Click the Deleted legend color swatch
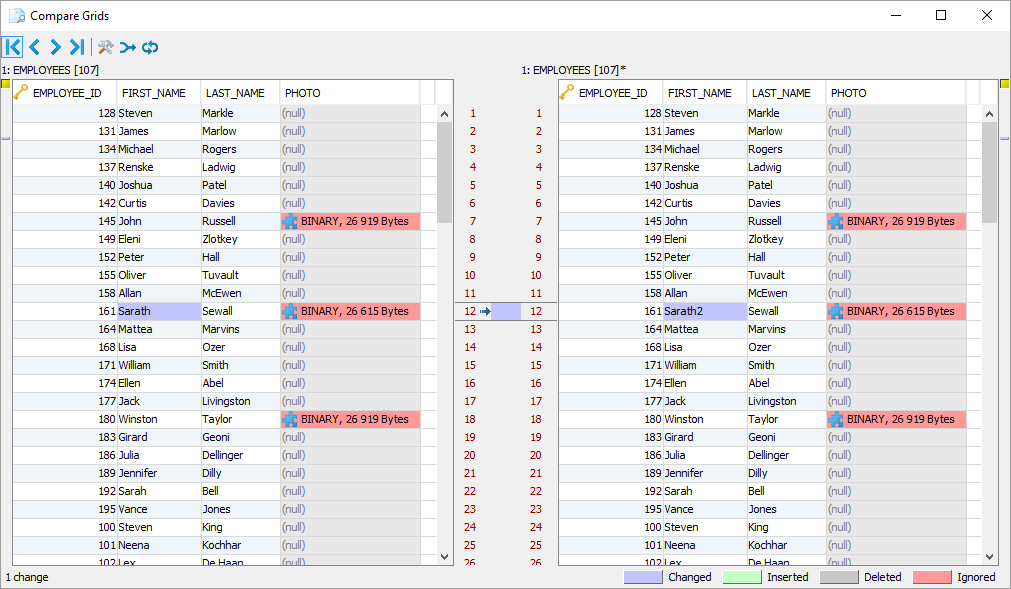Screen dimensions: 1011x589 point(839,577)
